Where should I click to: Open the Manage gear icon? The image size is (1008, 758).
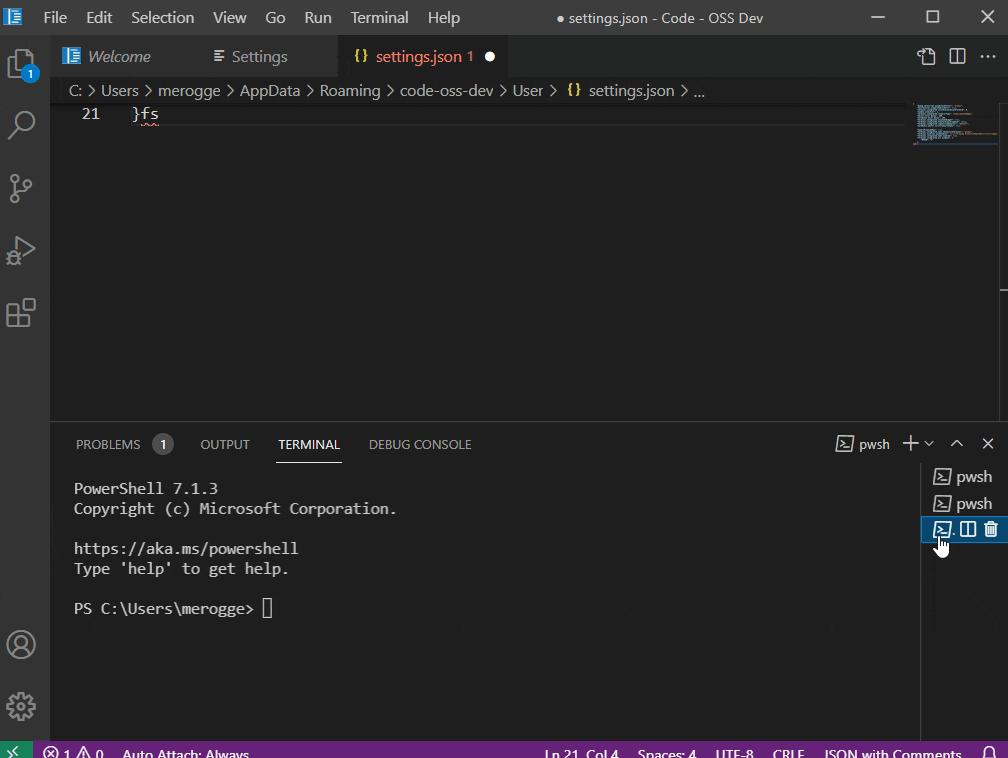tap(21, 707)
